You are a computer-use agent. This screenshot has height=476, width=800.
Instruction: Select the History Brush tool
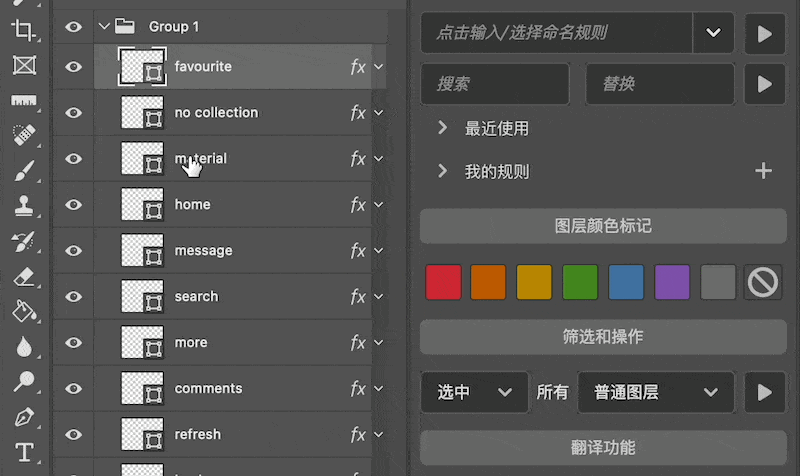point(23,241)
